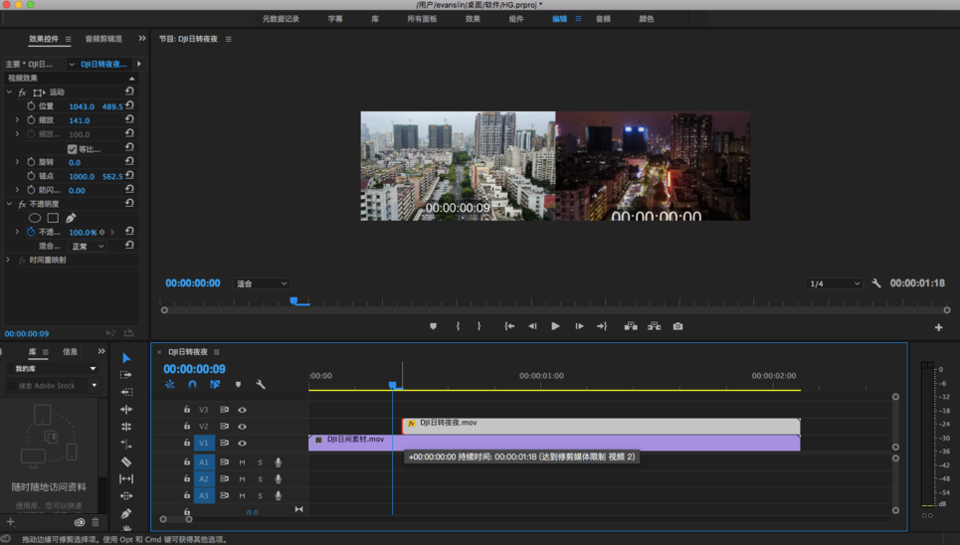Open timeline display settings wrench
The width and height of the screenshot is (960, 545).
[x=260, y=384]
